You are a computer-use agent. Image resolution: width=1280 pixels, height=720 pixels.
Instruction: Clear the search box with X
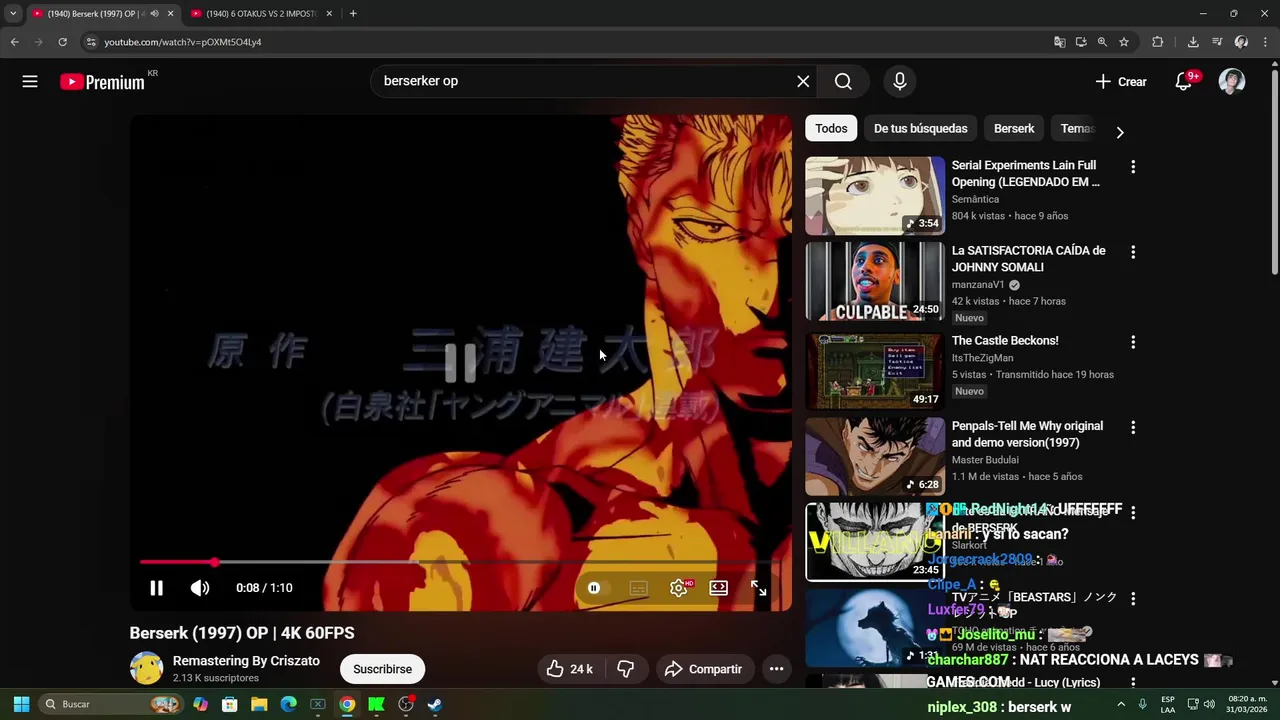[803, 82]
